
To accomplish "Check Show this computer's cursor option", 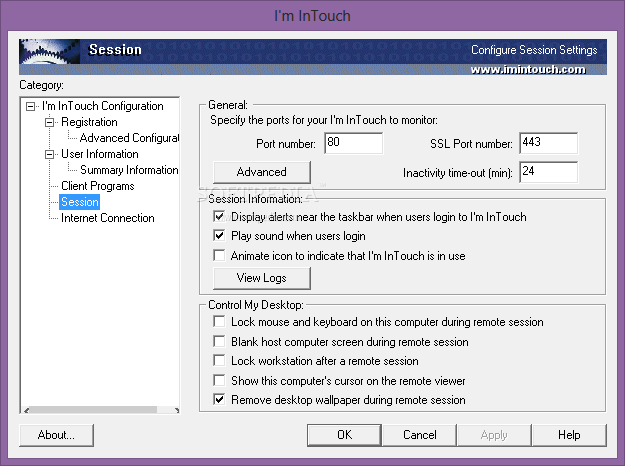I will click(x=219, y=380).
